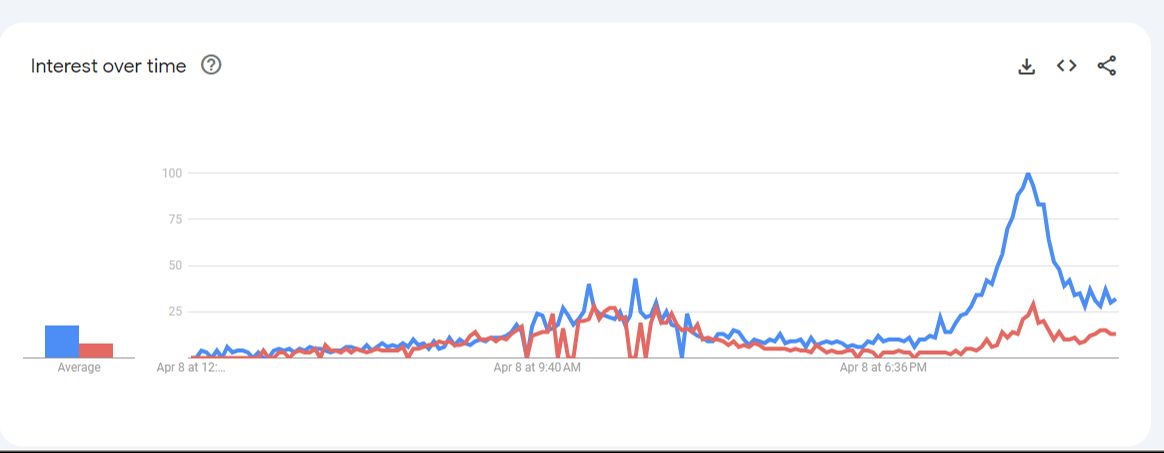
Task: Click the red Average bar
Action: tap(96, 350)
